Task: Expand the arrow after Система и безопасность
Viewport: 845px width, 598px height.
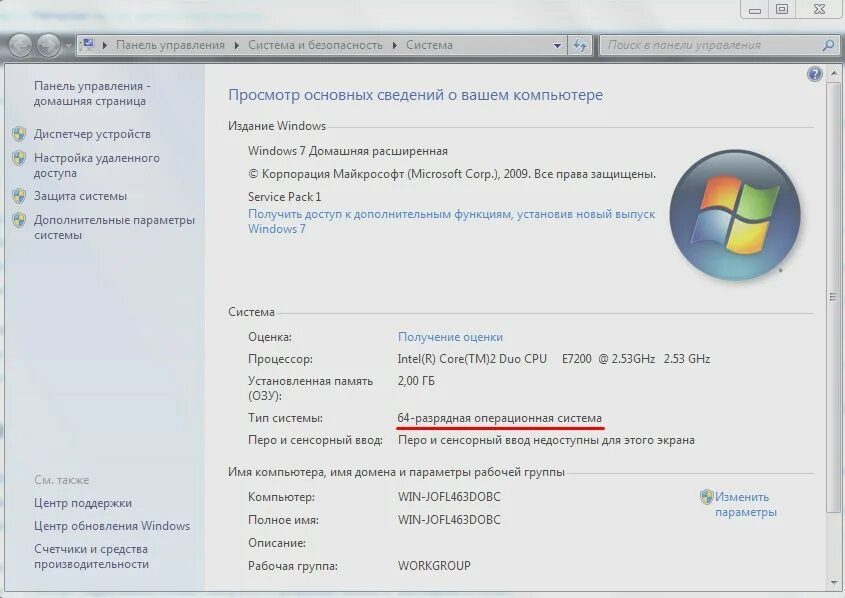Action: coord(394,45)
